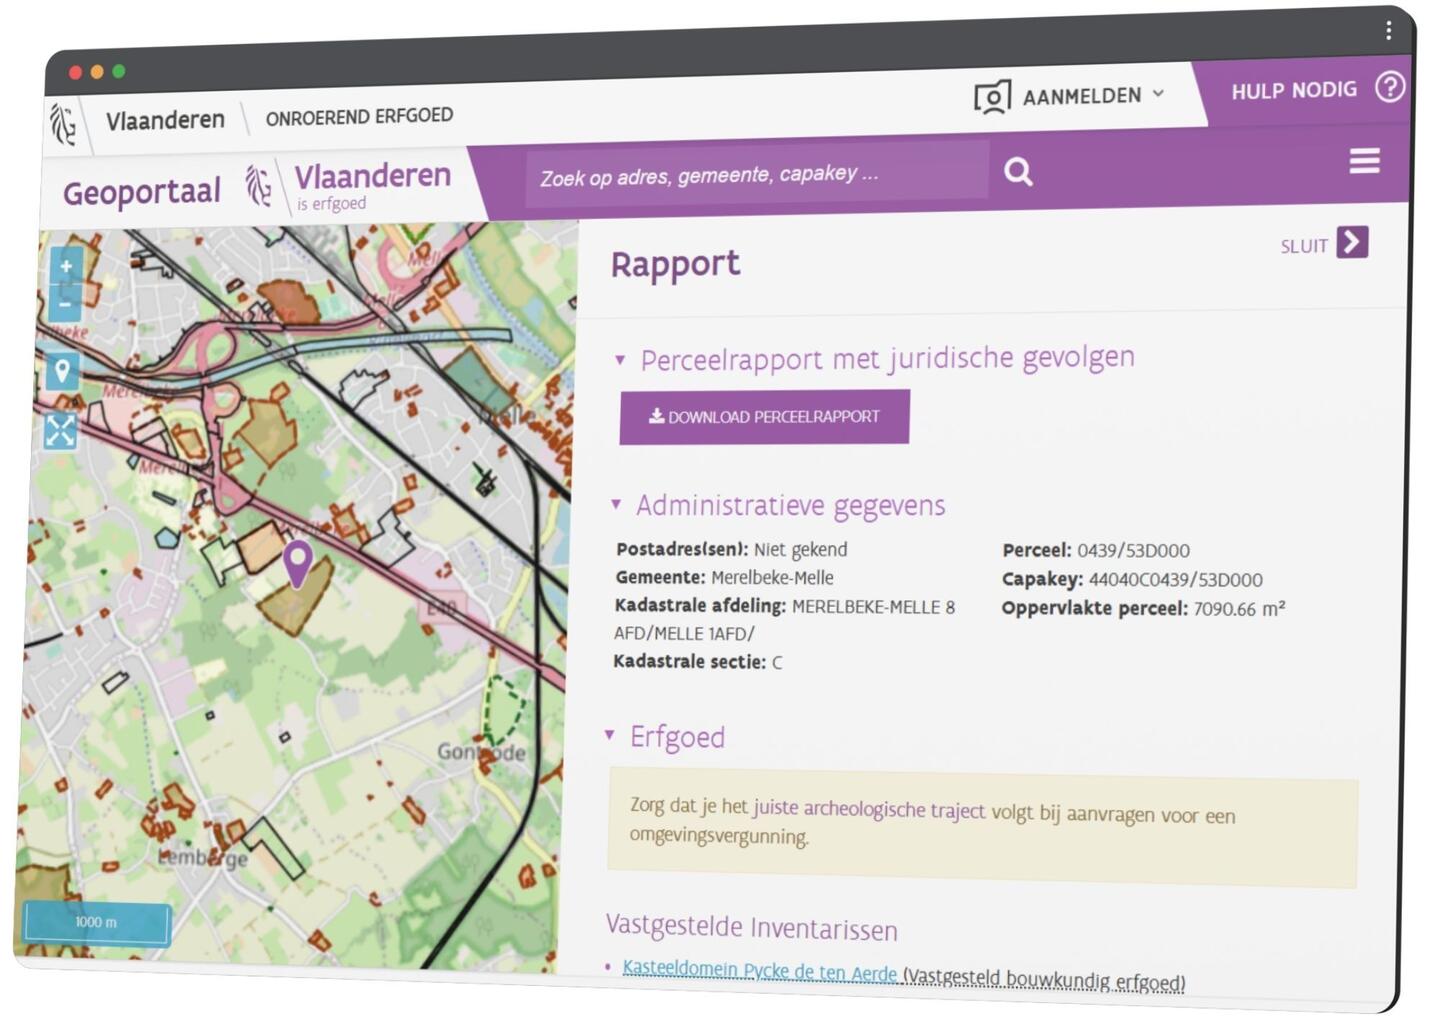This screenshot has width=1440, height=1018.
Task: Focus the address search field
Action: 757,175
